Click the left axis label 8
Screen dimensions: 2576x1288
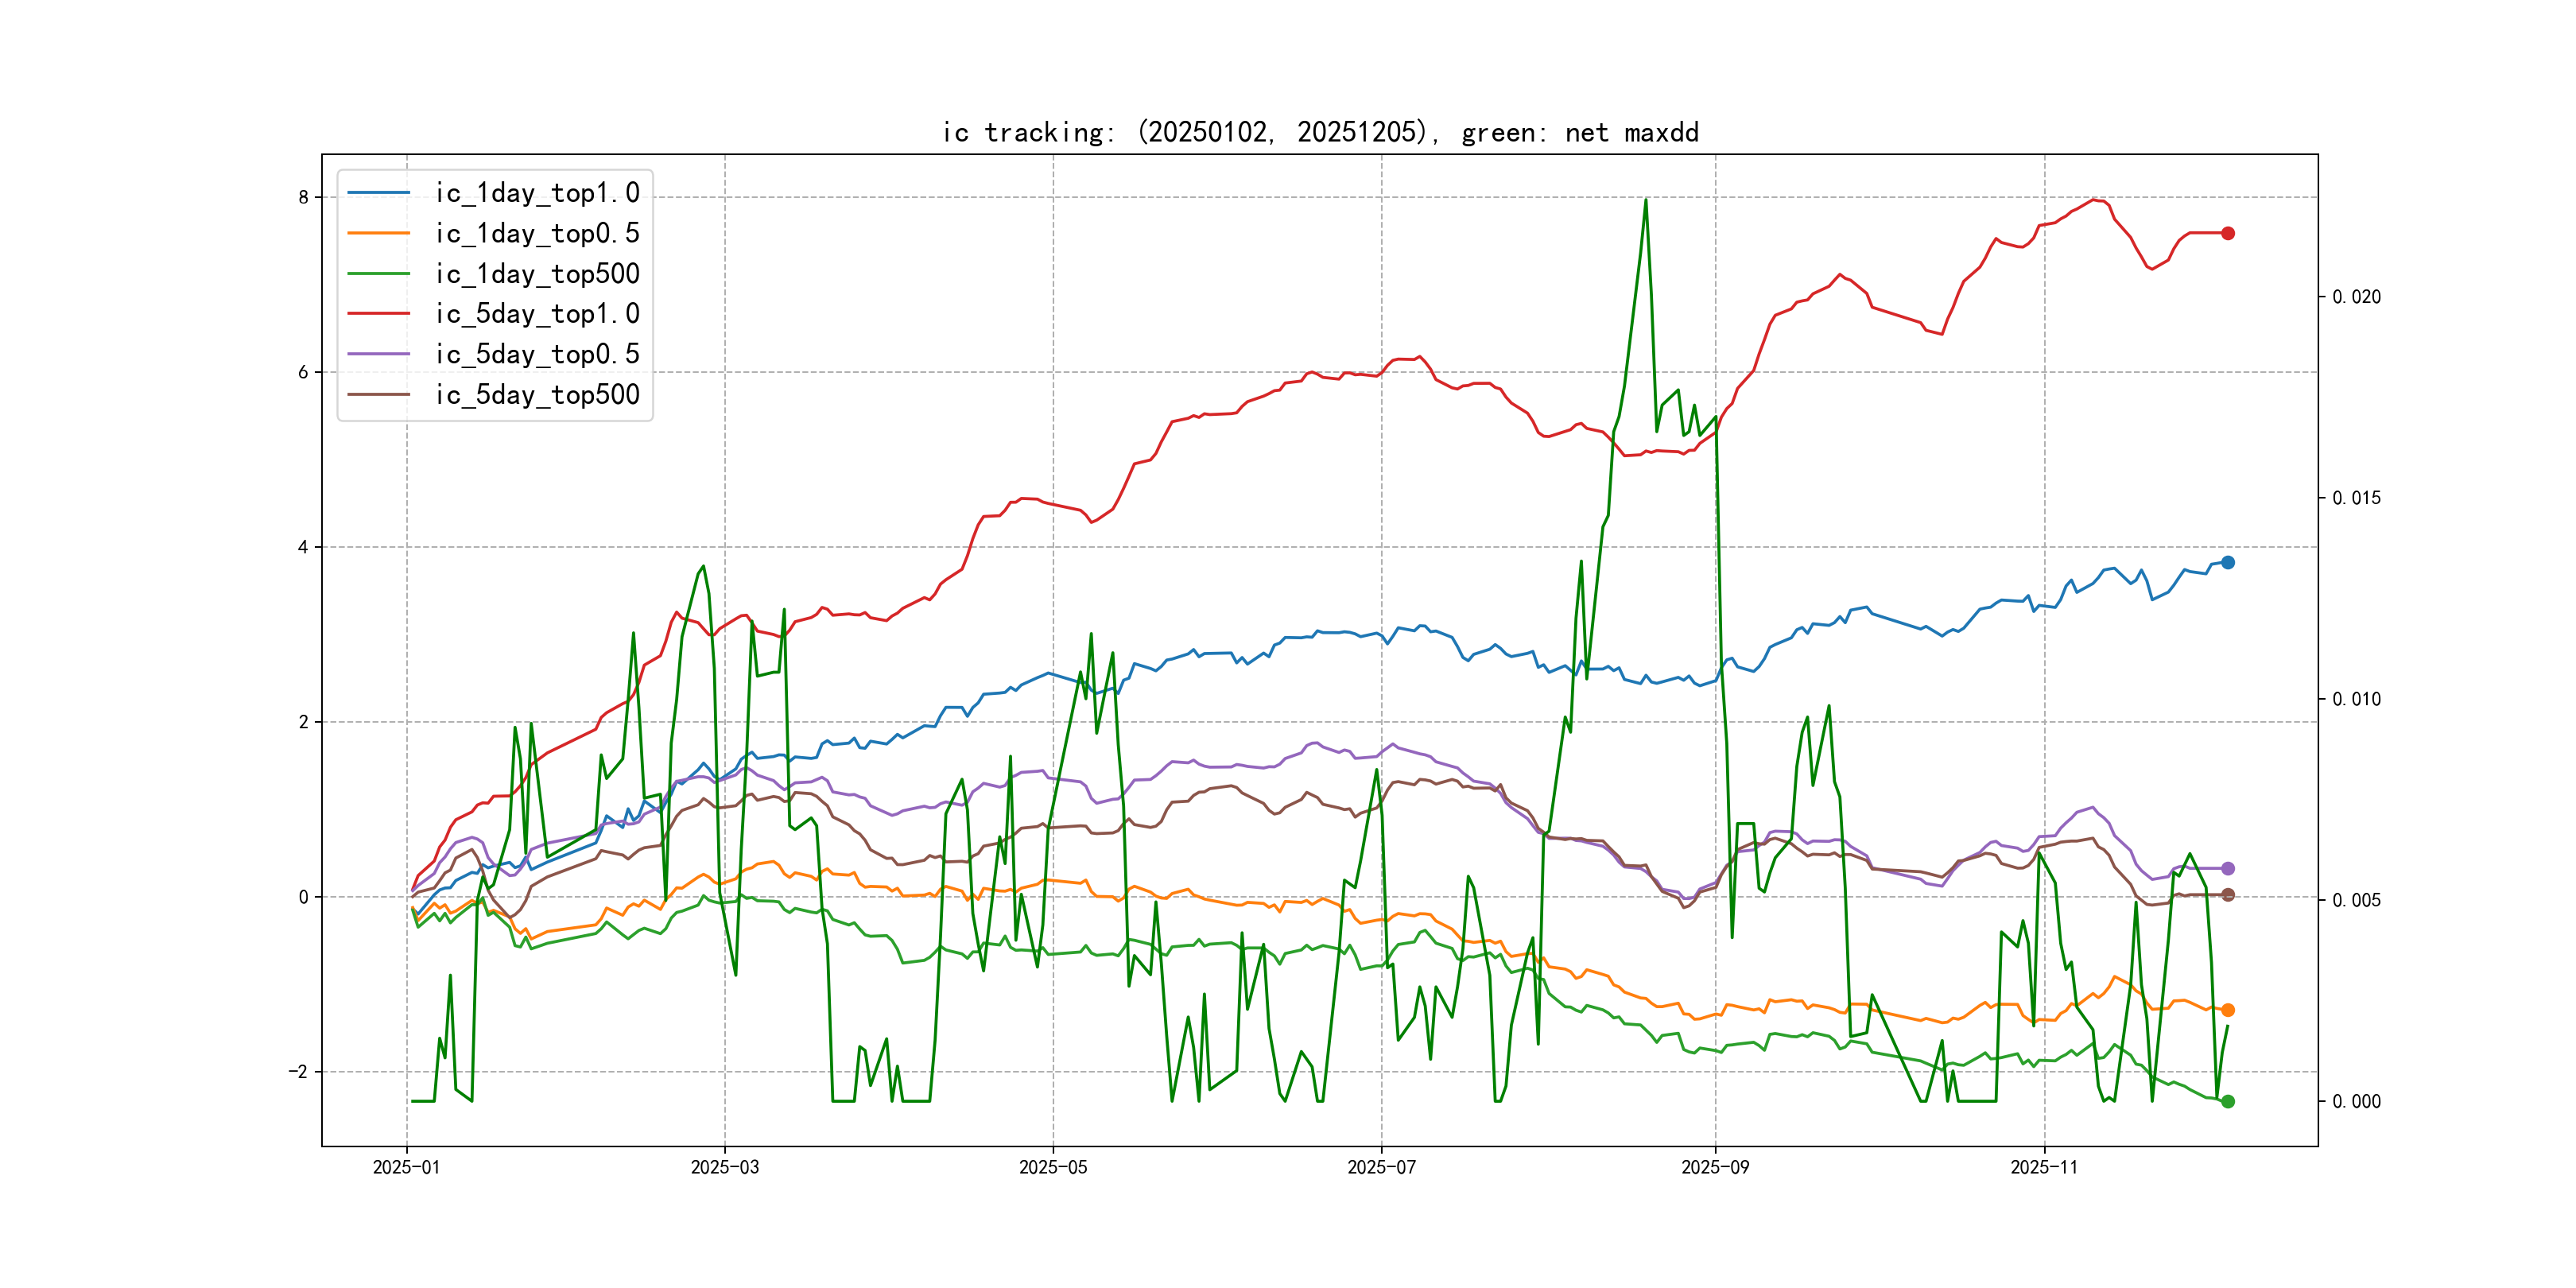(x=303, y=197)
